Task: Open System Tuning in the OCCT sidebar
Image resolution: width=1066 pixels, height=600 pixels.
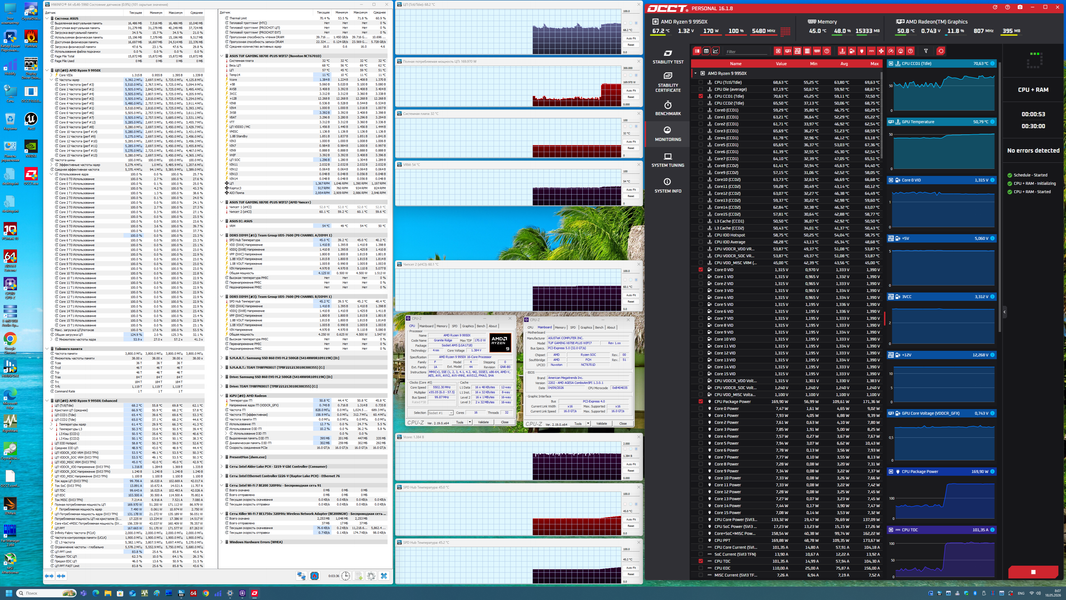Action: (x=668, y=160)
